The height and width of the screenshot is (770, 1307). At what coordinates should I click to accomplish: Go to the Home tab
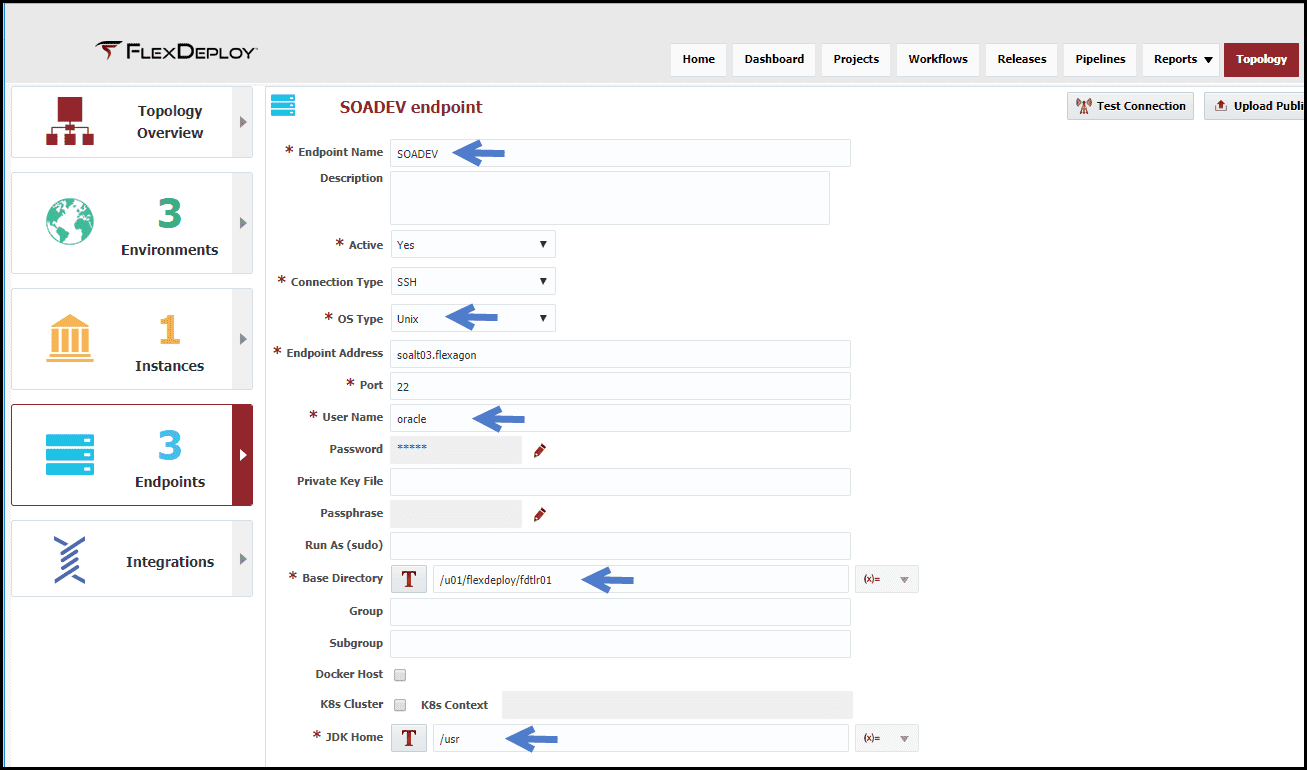click(x=699, y=60)
